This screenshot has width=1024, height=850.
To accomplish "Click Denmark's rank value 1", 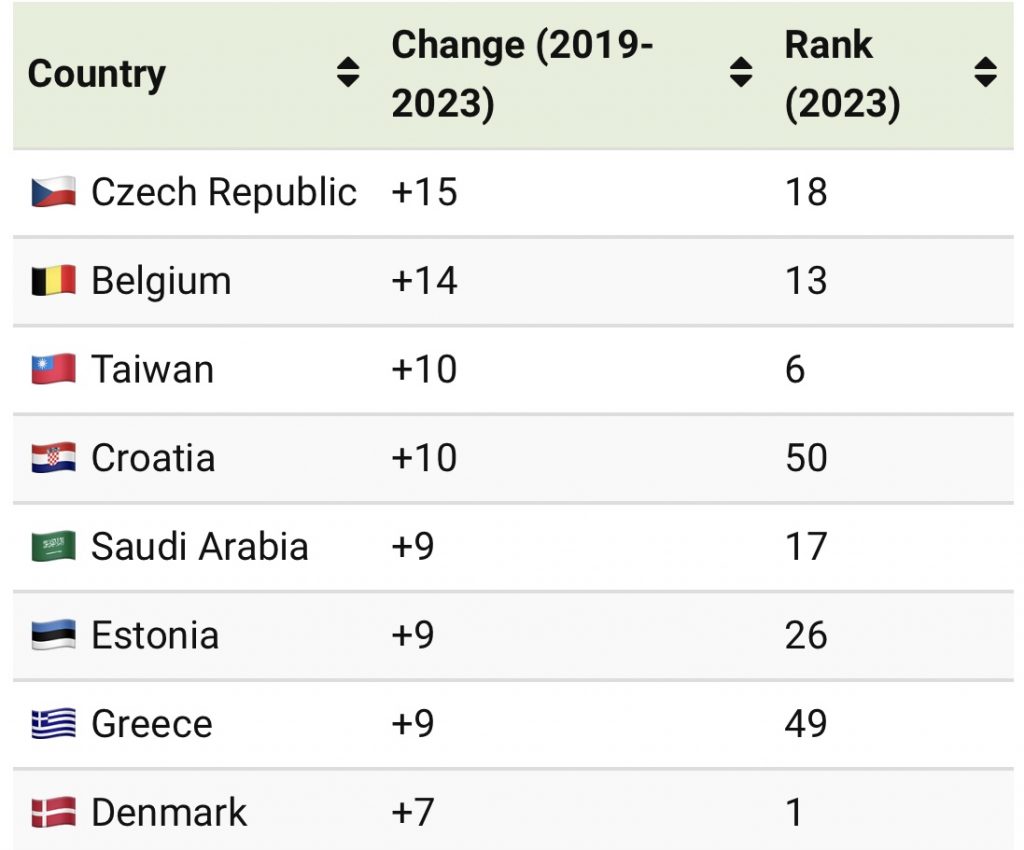I will point(794,812).
